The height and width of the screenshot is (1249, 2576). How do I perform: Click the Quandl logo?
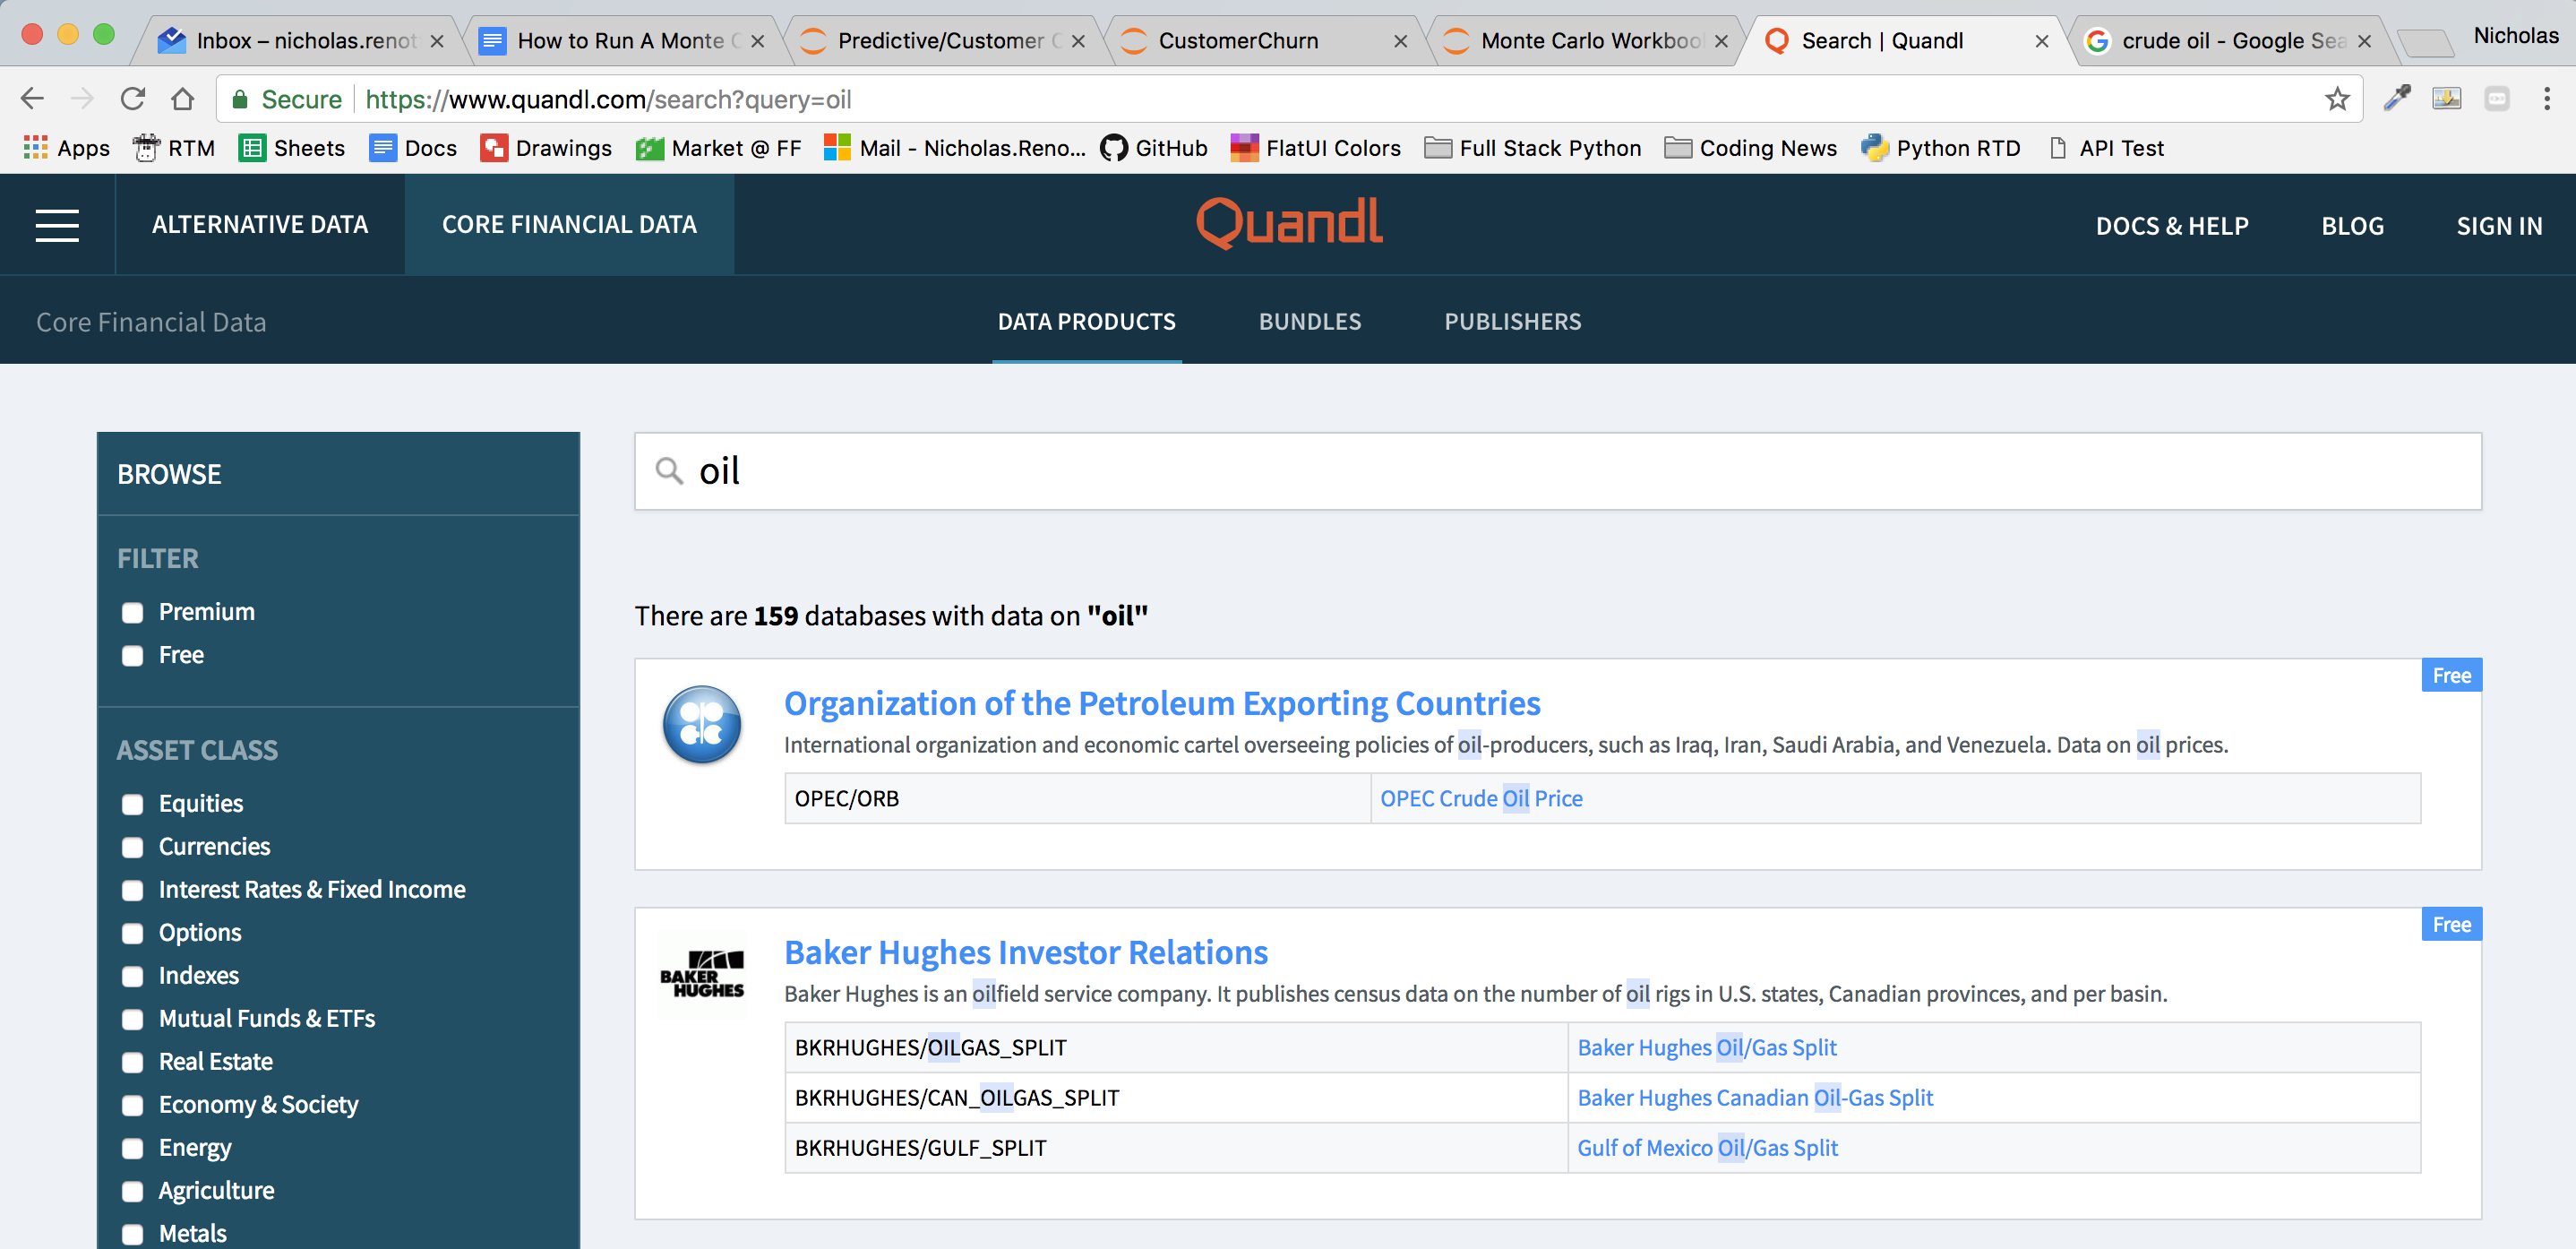(1289, 222)
